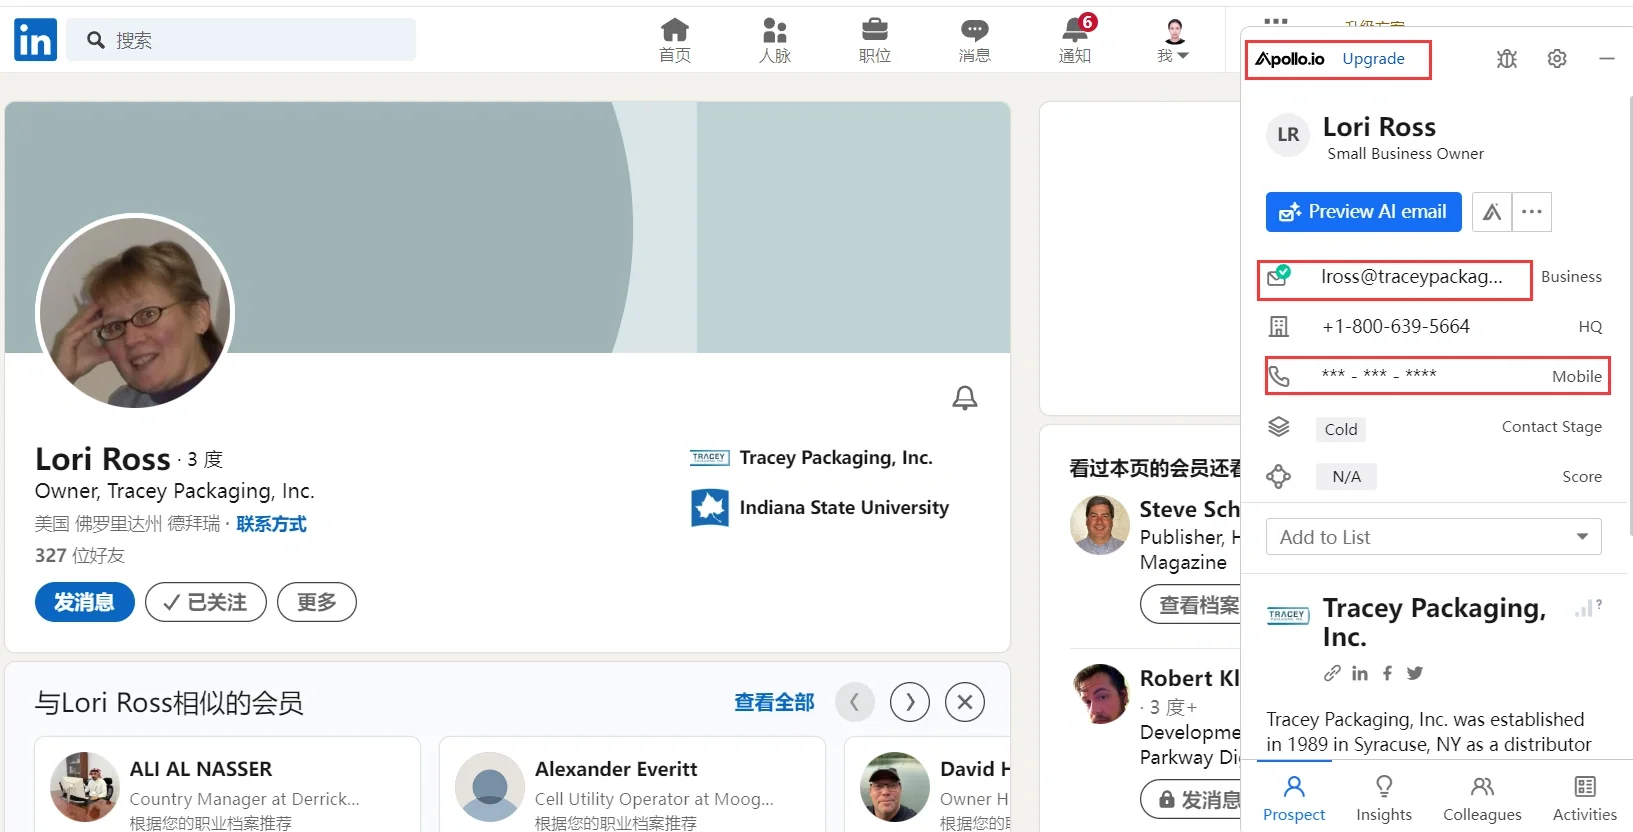The image size is (1633, 832).
Task: Click the HQ building phone icon
Action: 1279,327
